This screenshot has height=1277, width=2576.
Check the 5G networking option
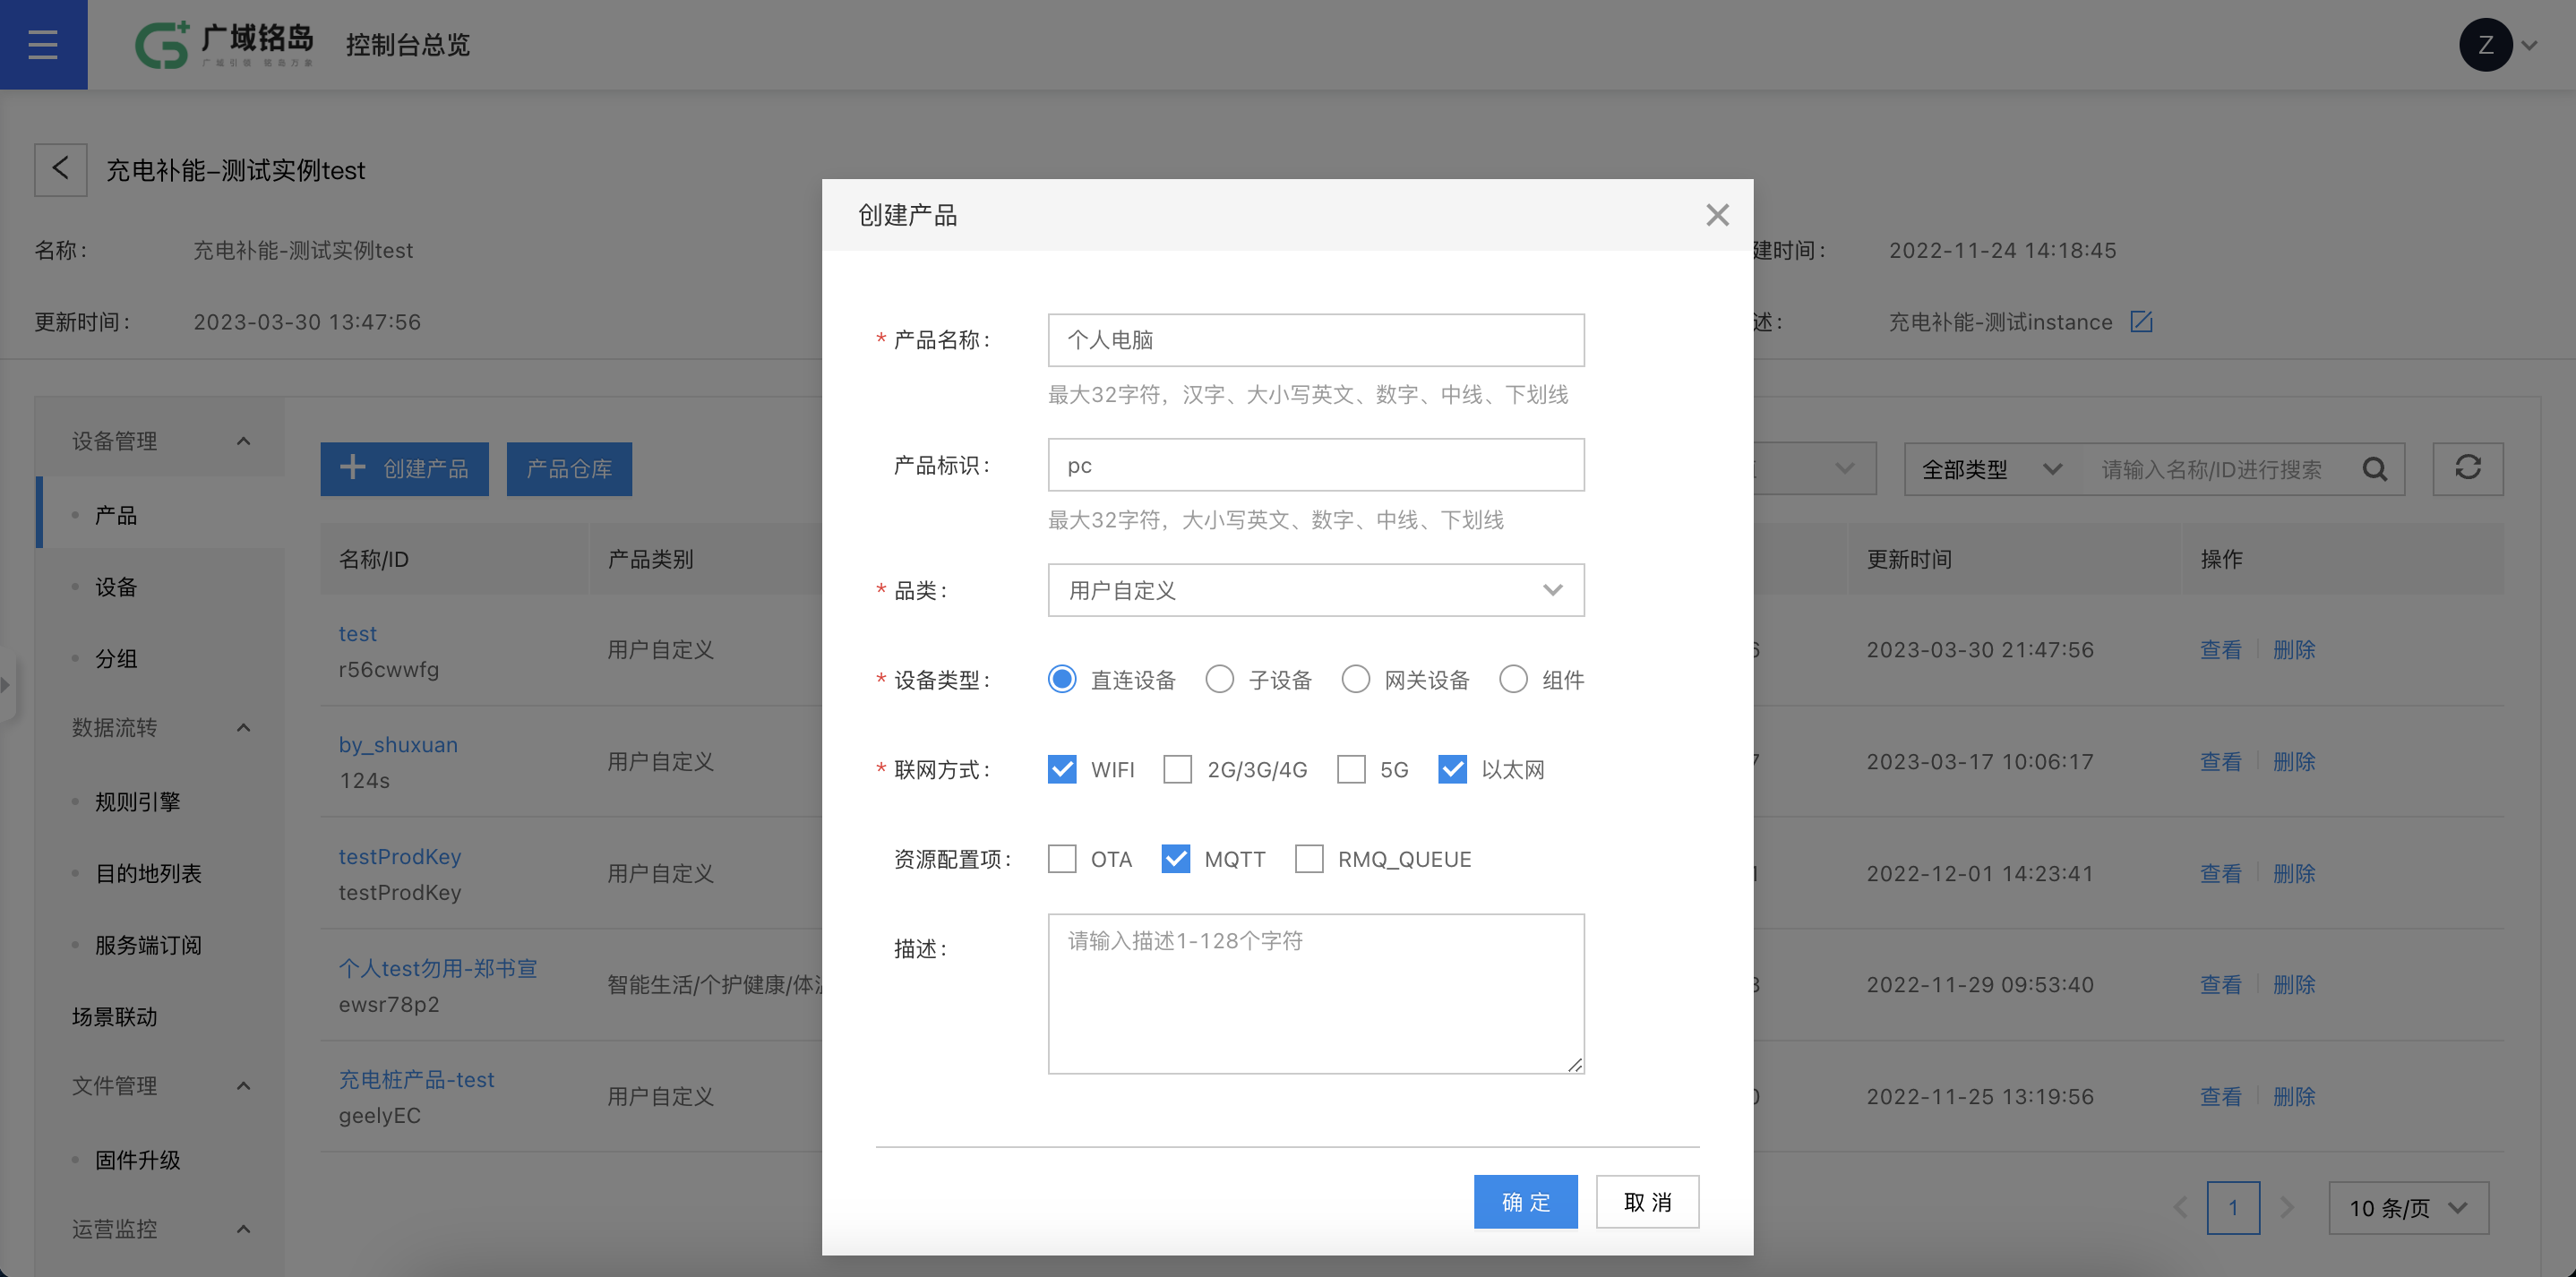tap(1350, 769)
